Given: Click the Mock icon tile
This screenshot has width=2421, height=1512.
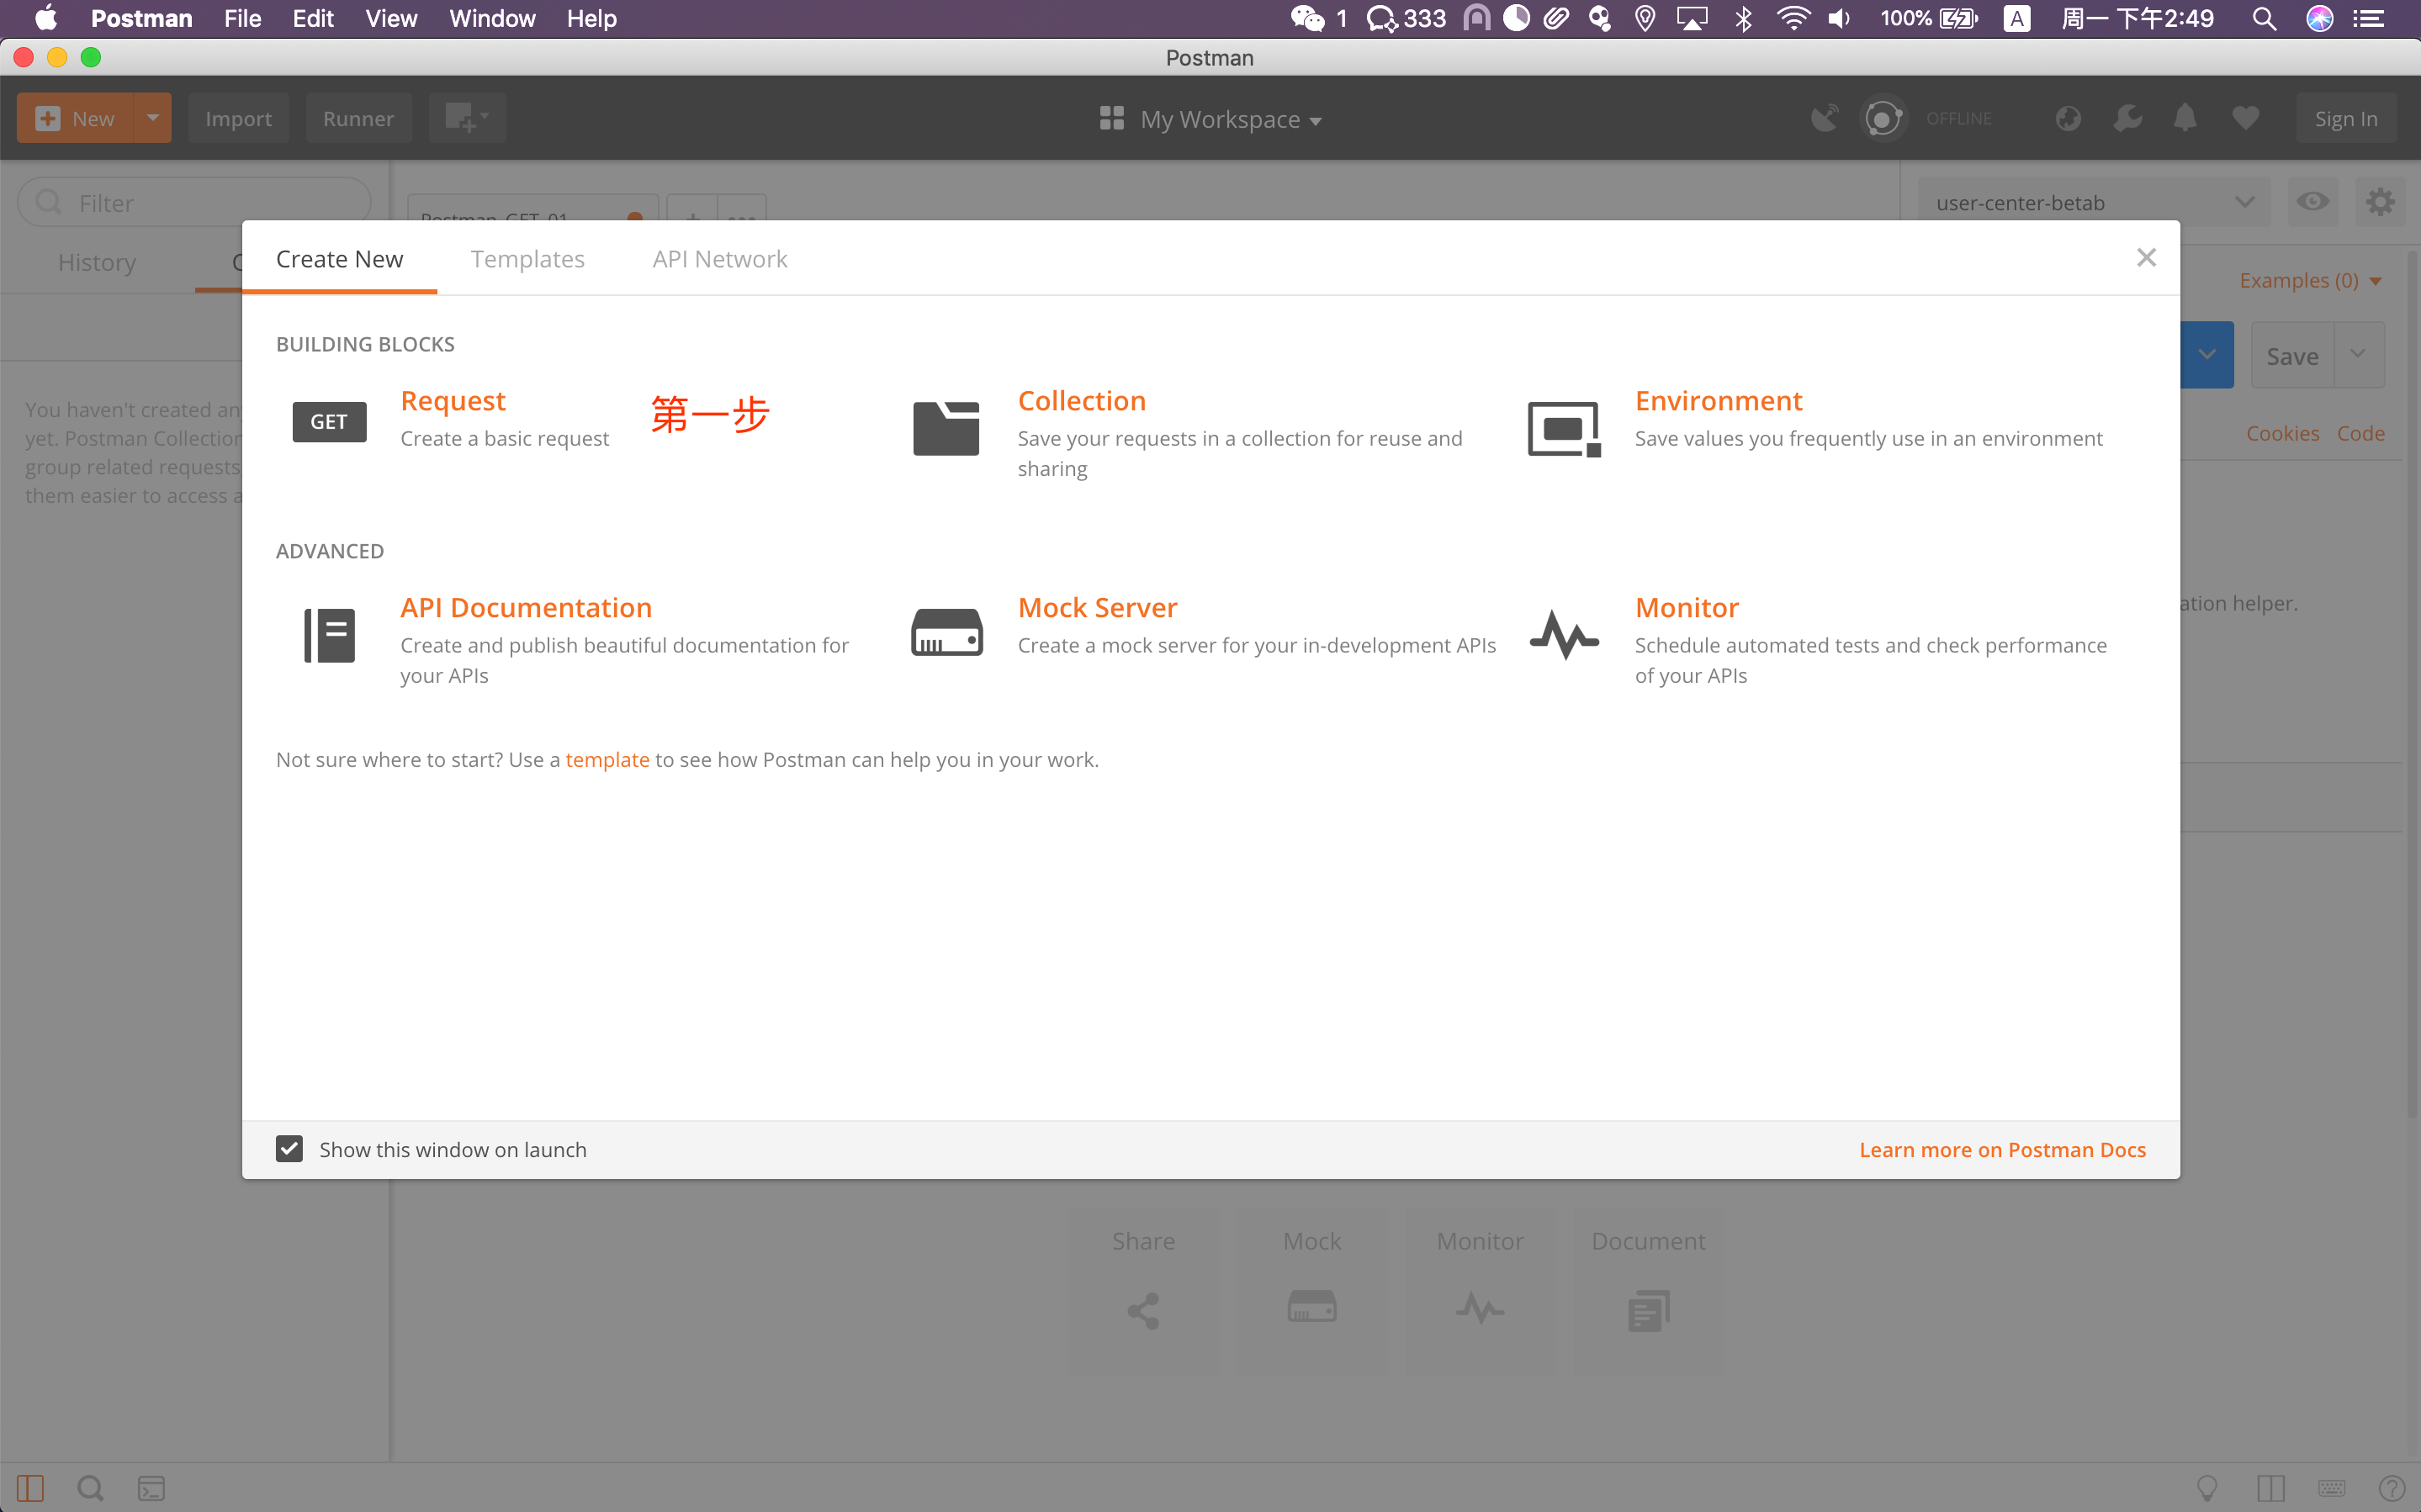Looking at the screenshot, I should coord(1312,1290).
